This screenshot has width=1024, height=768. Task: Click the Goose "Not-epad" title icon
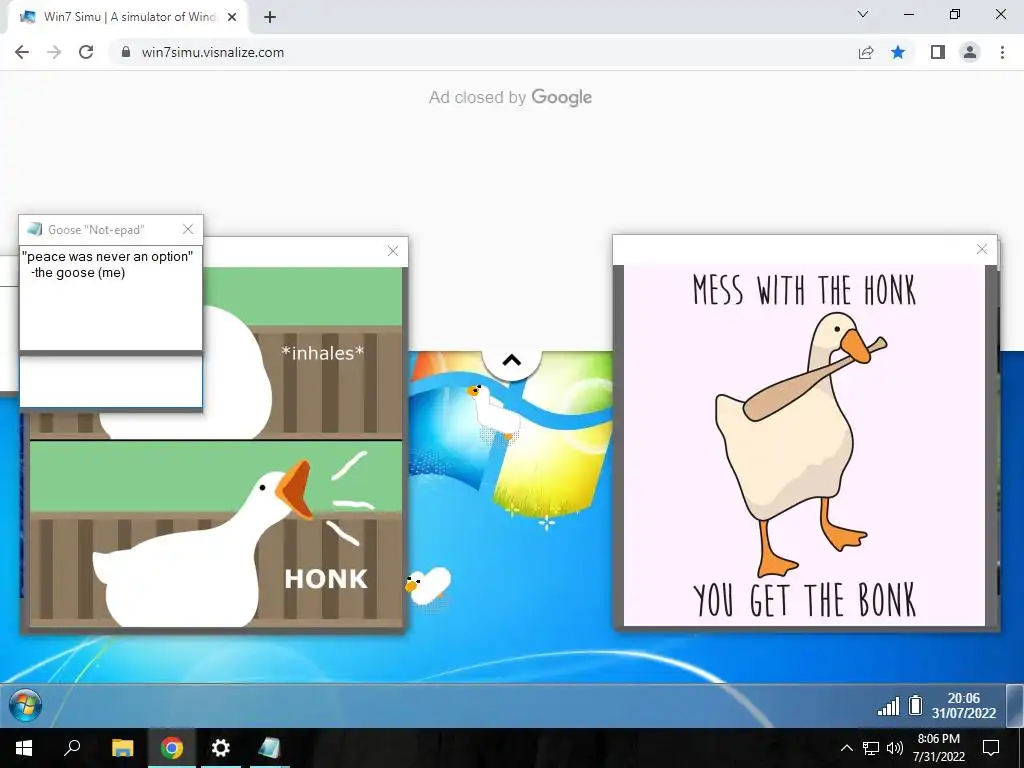(x=35, y=229)
